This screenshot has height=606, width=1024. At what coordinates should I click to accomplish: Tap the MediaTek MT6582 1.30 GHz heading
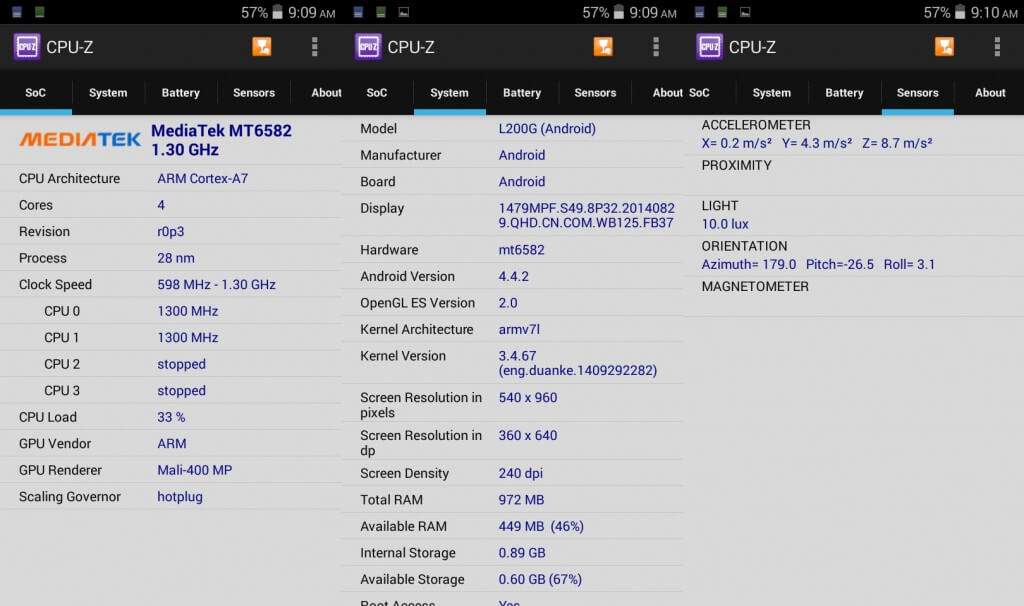[221, 140]
